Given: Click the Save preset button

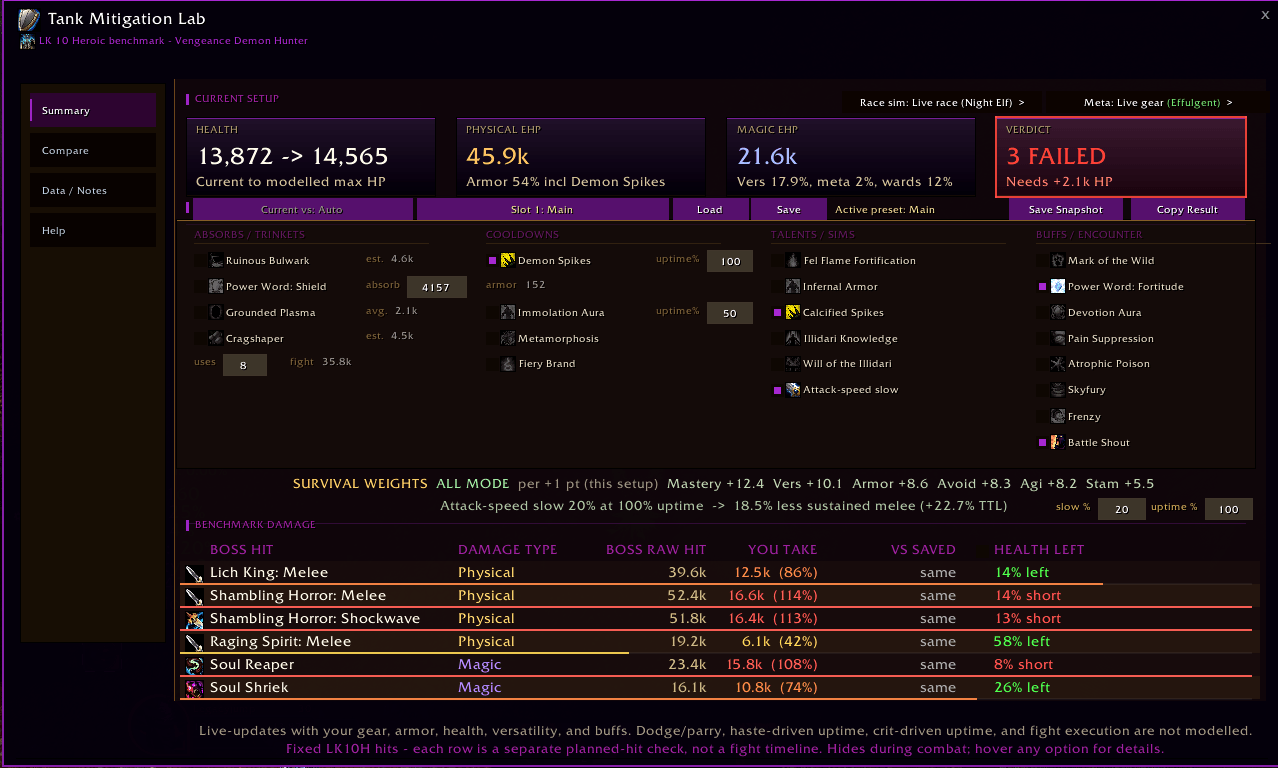Looking at the screenshot, I should (788, 209).
